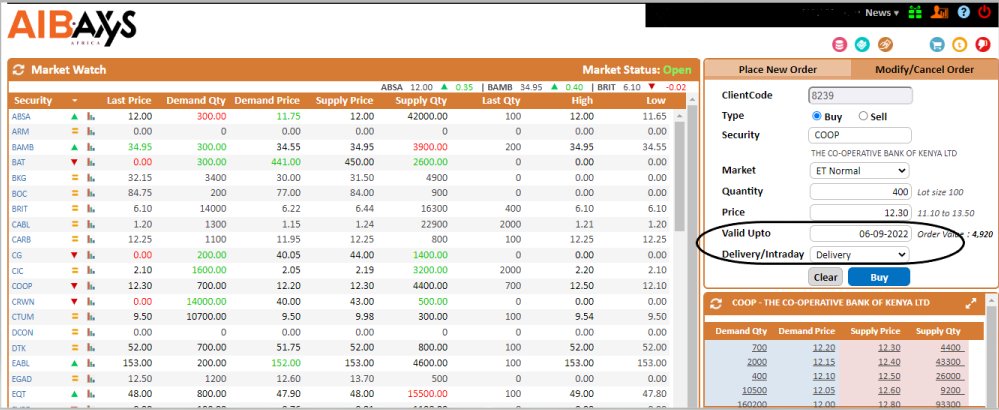Image resolution: width=999 pixels, height=410 pixels.
Task: Select the Sell order type radio
Action: [x=863, y=116]
